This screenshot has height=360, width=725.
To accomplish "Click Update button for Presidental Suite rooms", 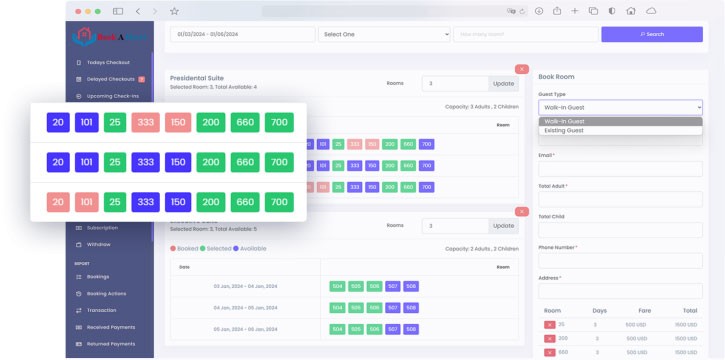I will [504, 84].
